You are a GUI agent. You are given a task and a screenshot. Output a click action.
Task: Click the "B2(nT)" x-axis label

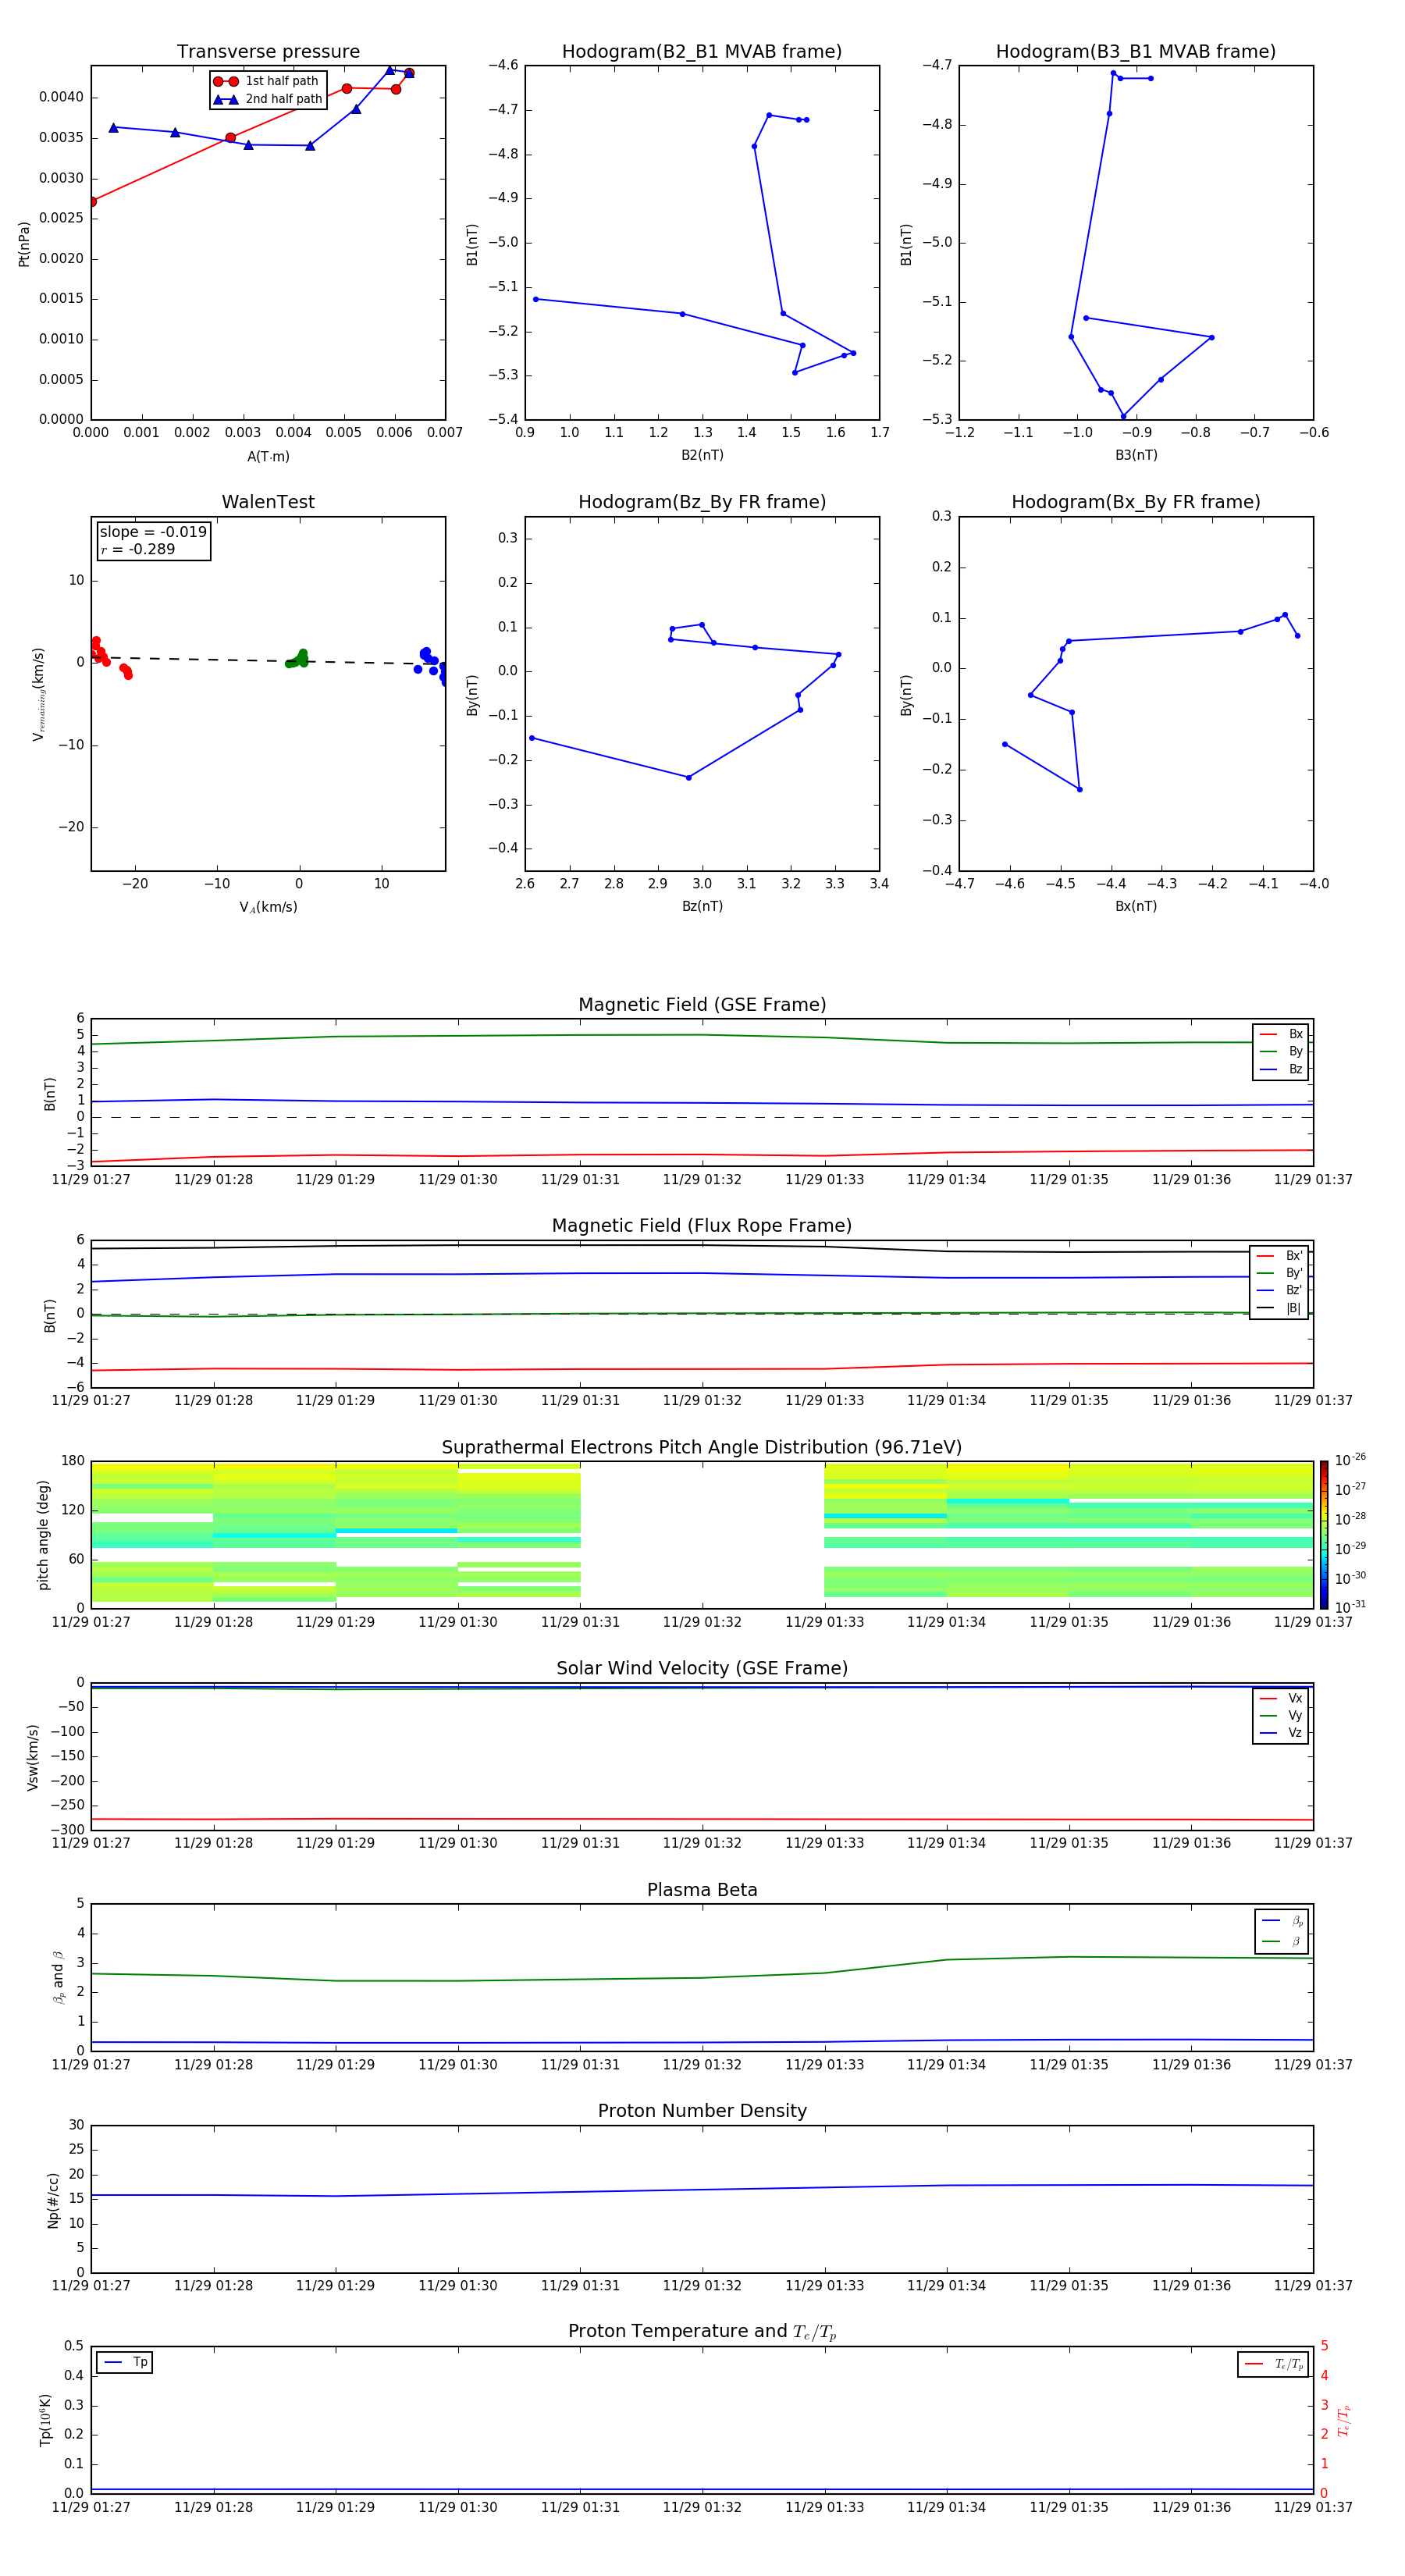(702, 455)
